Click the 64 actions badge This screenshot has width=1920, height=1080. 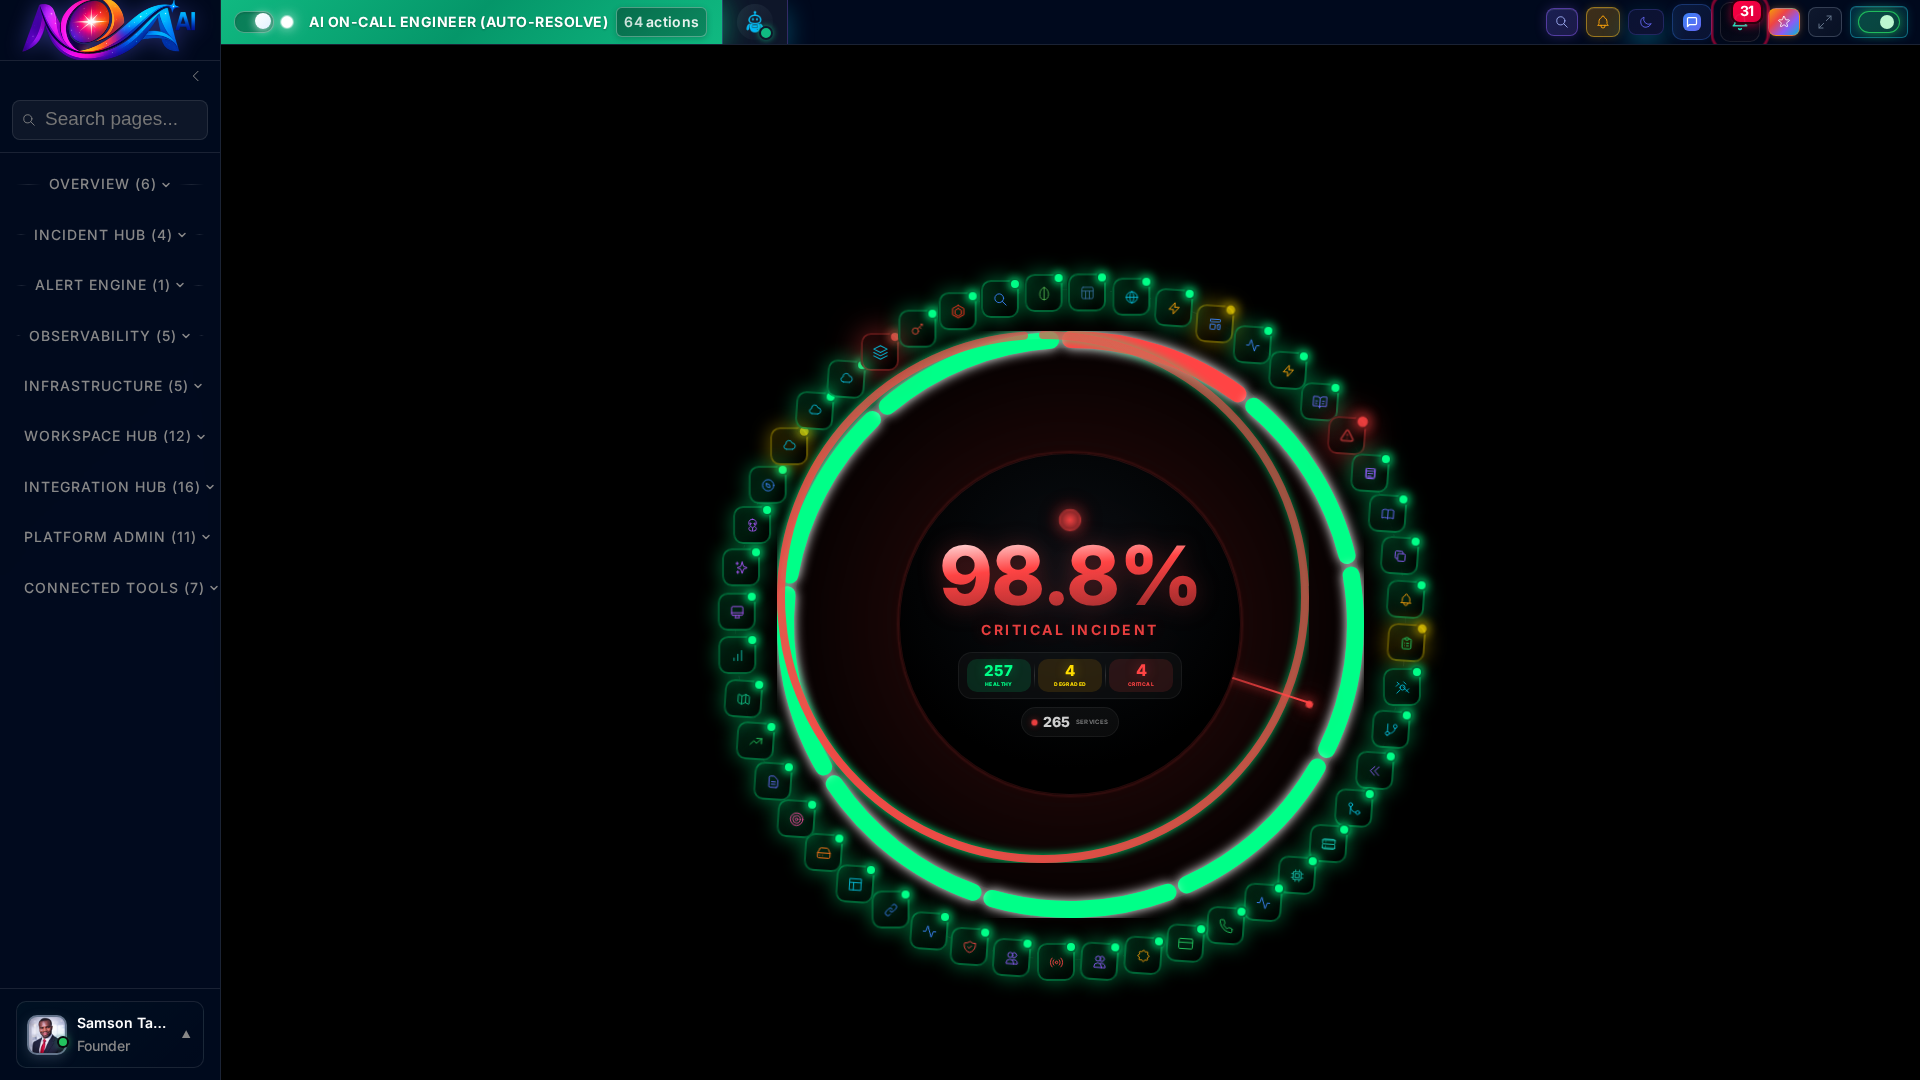[661, 21]
